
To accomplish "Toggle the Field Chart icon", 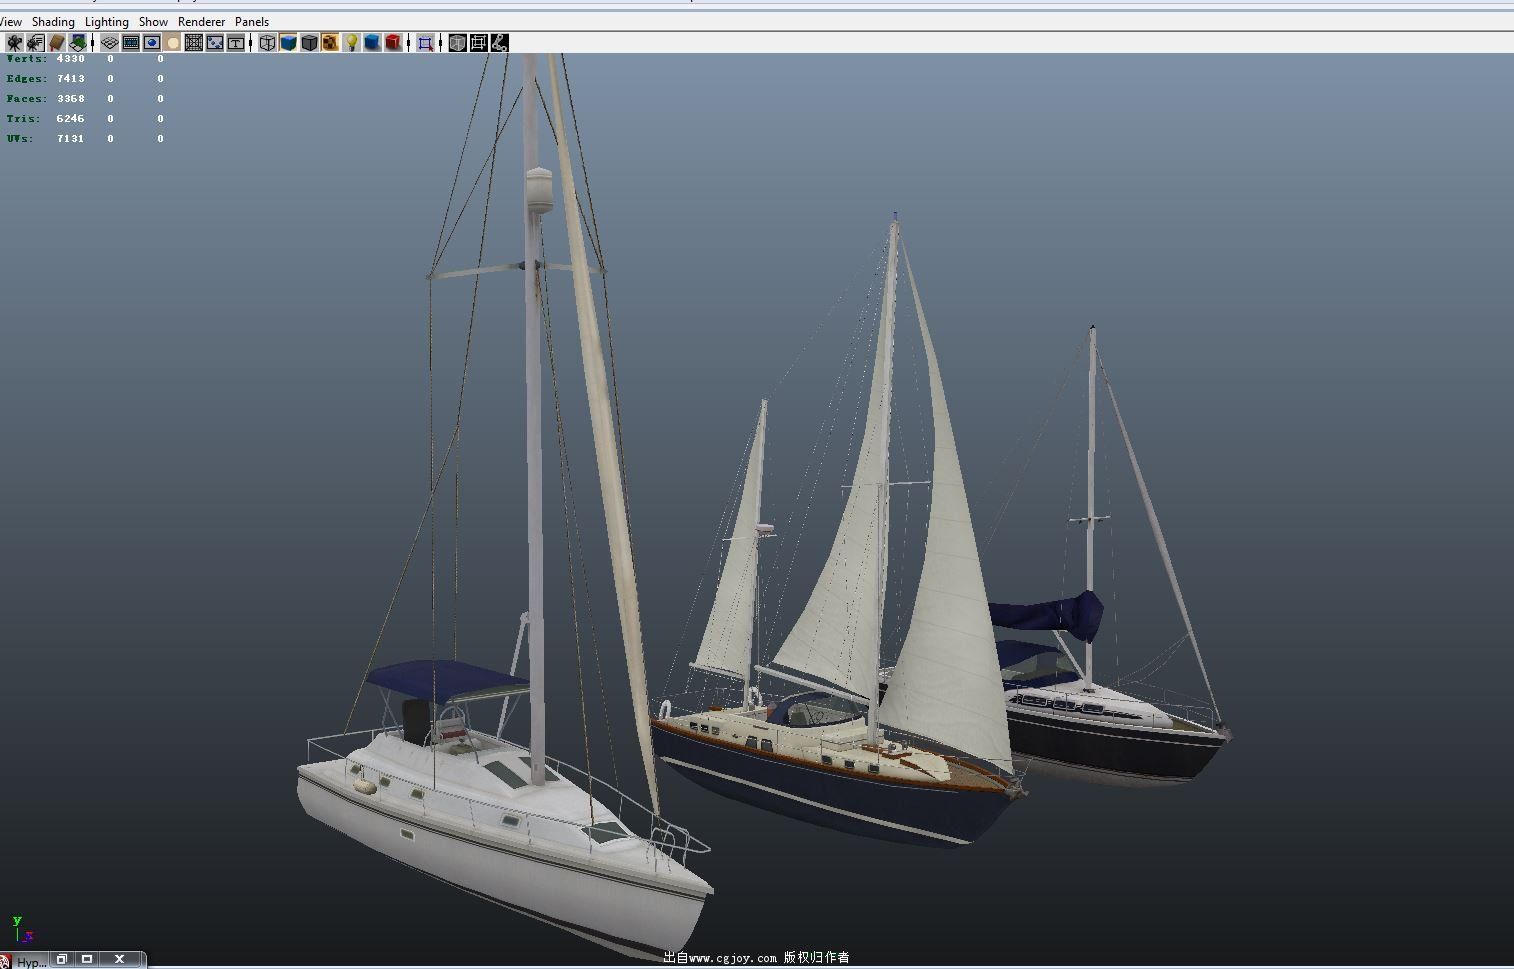I will (x=194, y=43).
